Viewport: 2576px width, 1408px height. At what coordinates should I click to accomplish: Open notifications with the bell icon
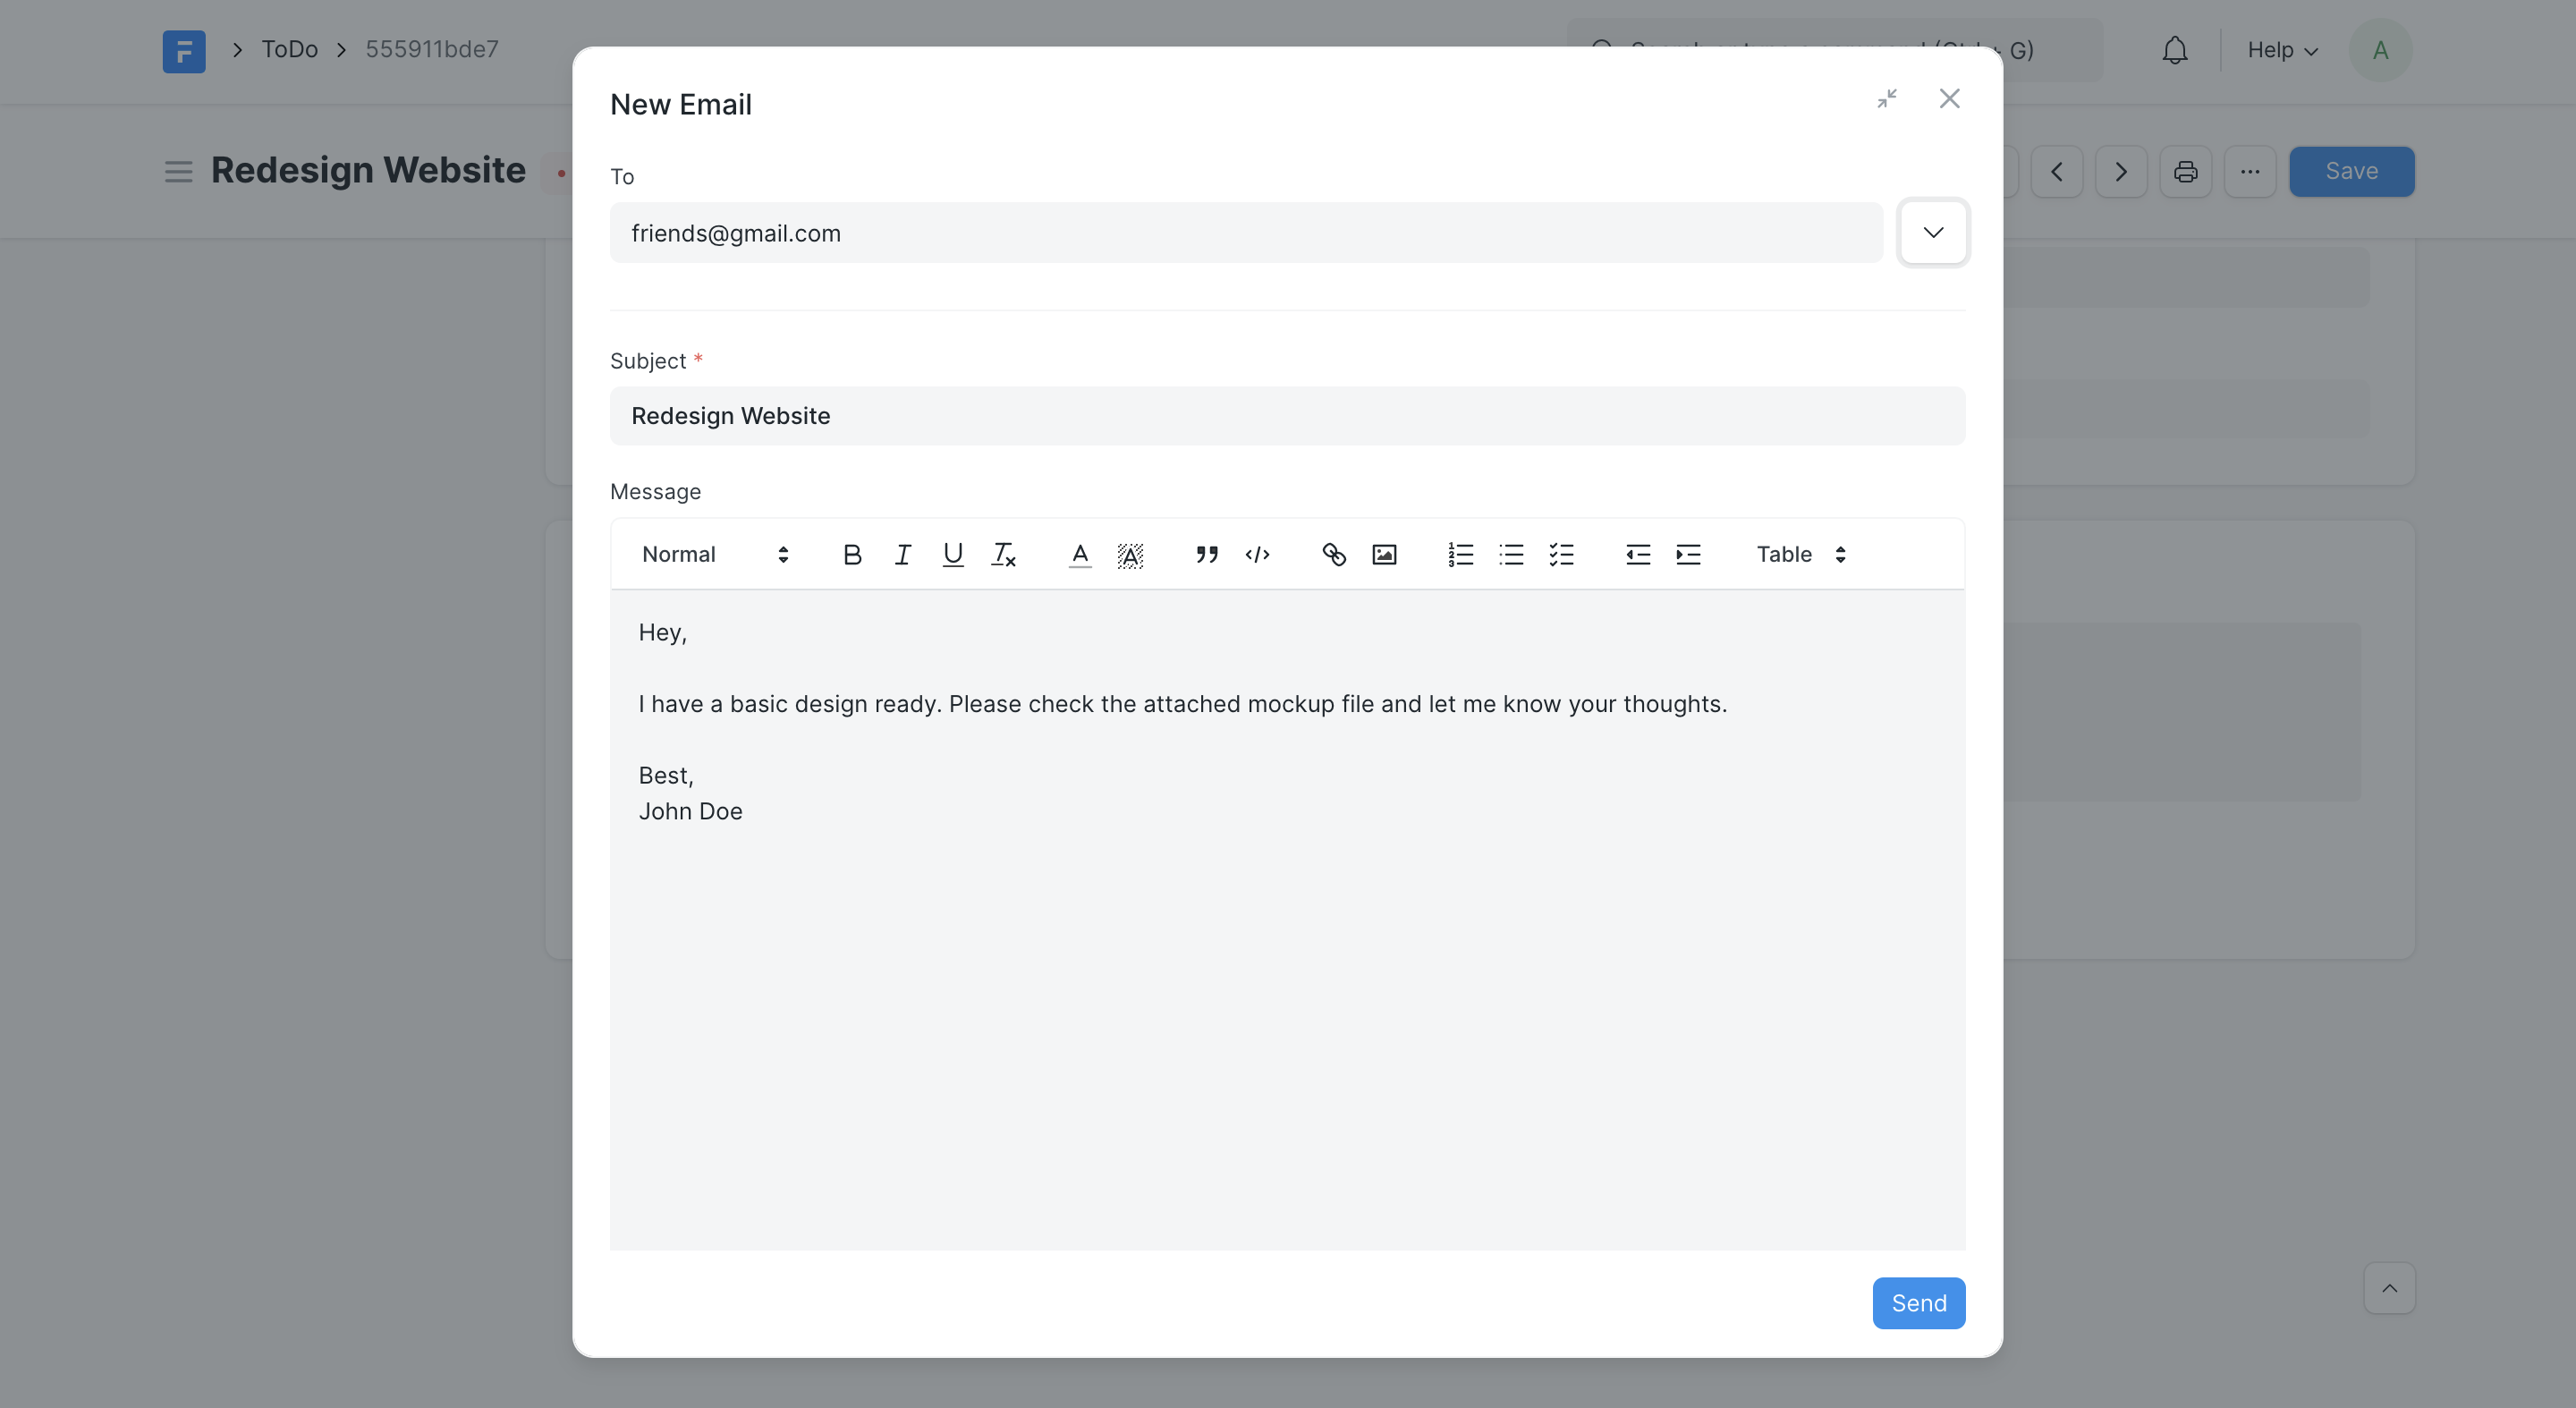click(2175, 49)
